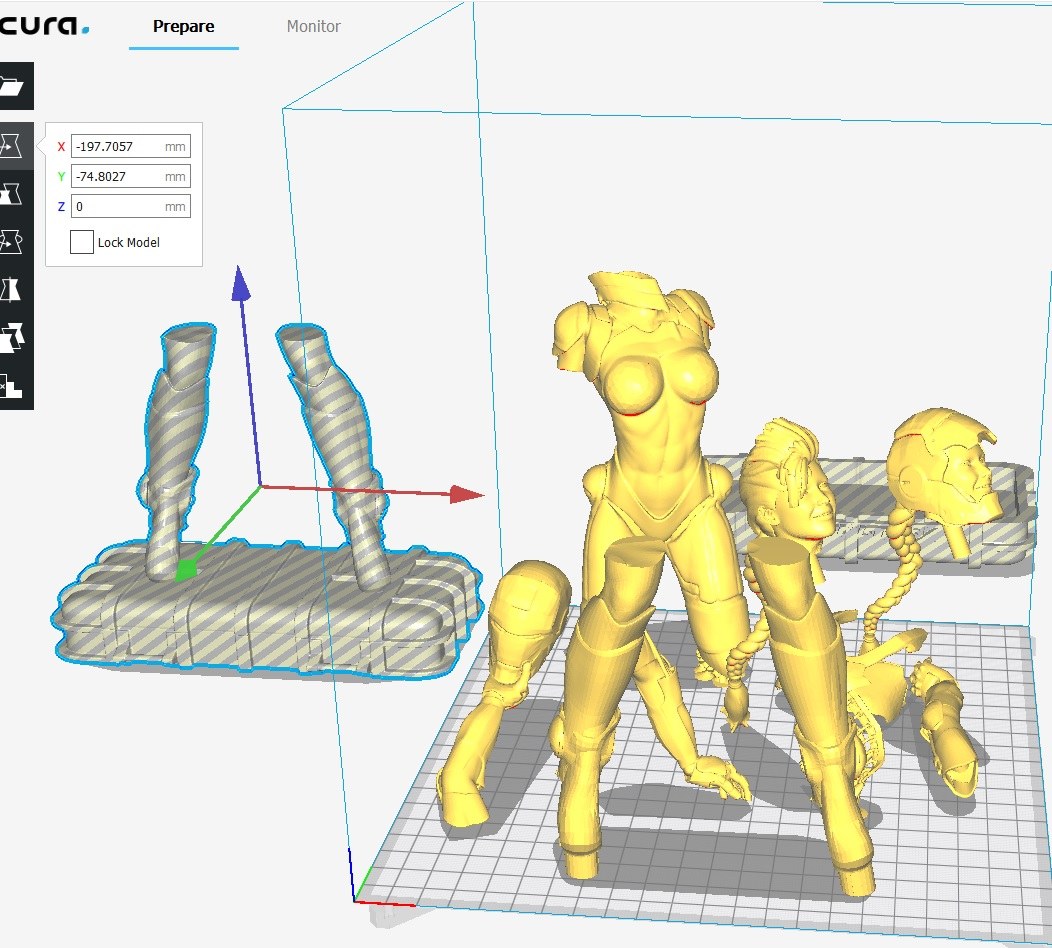Viewport: 1052px width, 948px height.
Task: Edit the X position field
Action: point(130,146)
